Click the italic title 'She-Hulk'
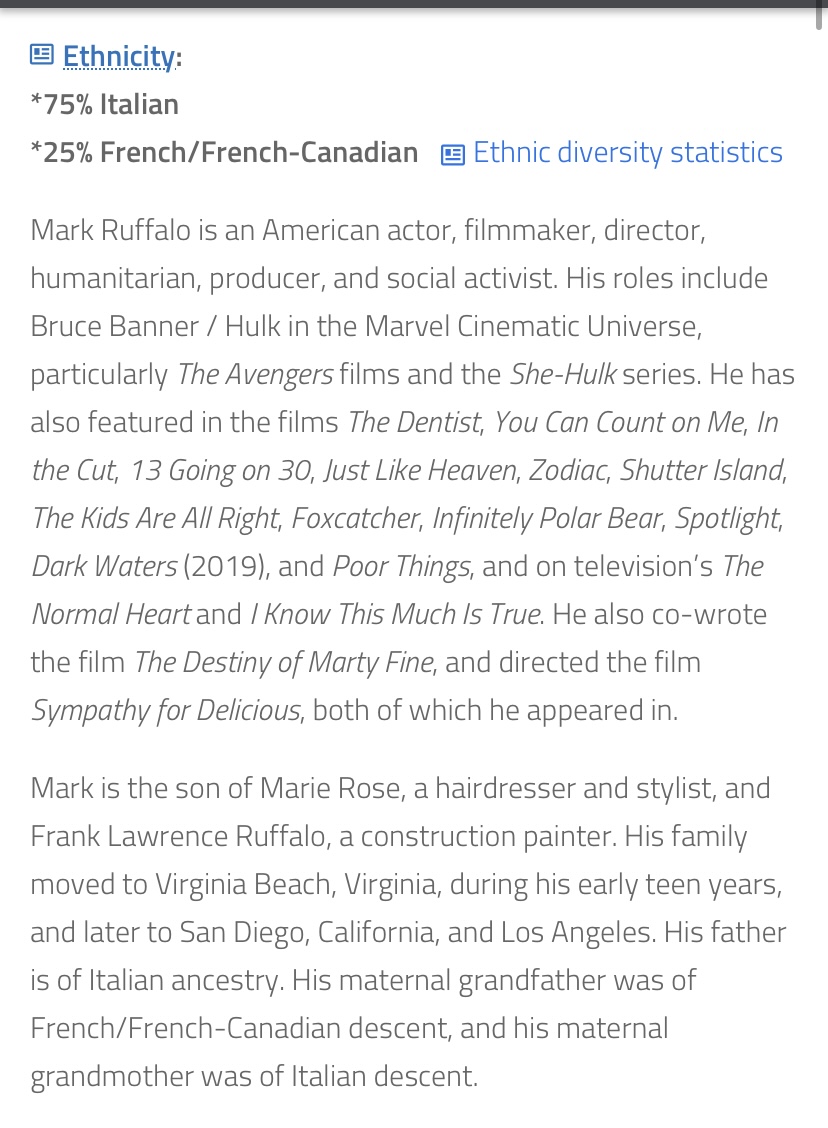 pos(563,374)
